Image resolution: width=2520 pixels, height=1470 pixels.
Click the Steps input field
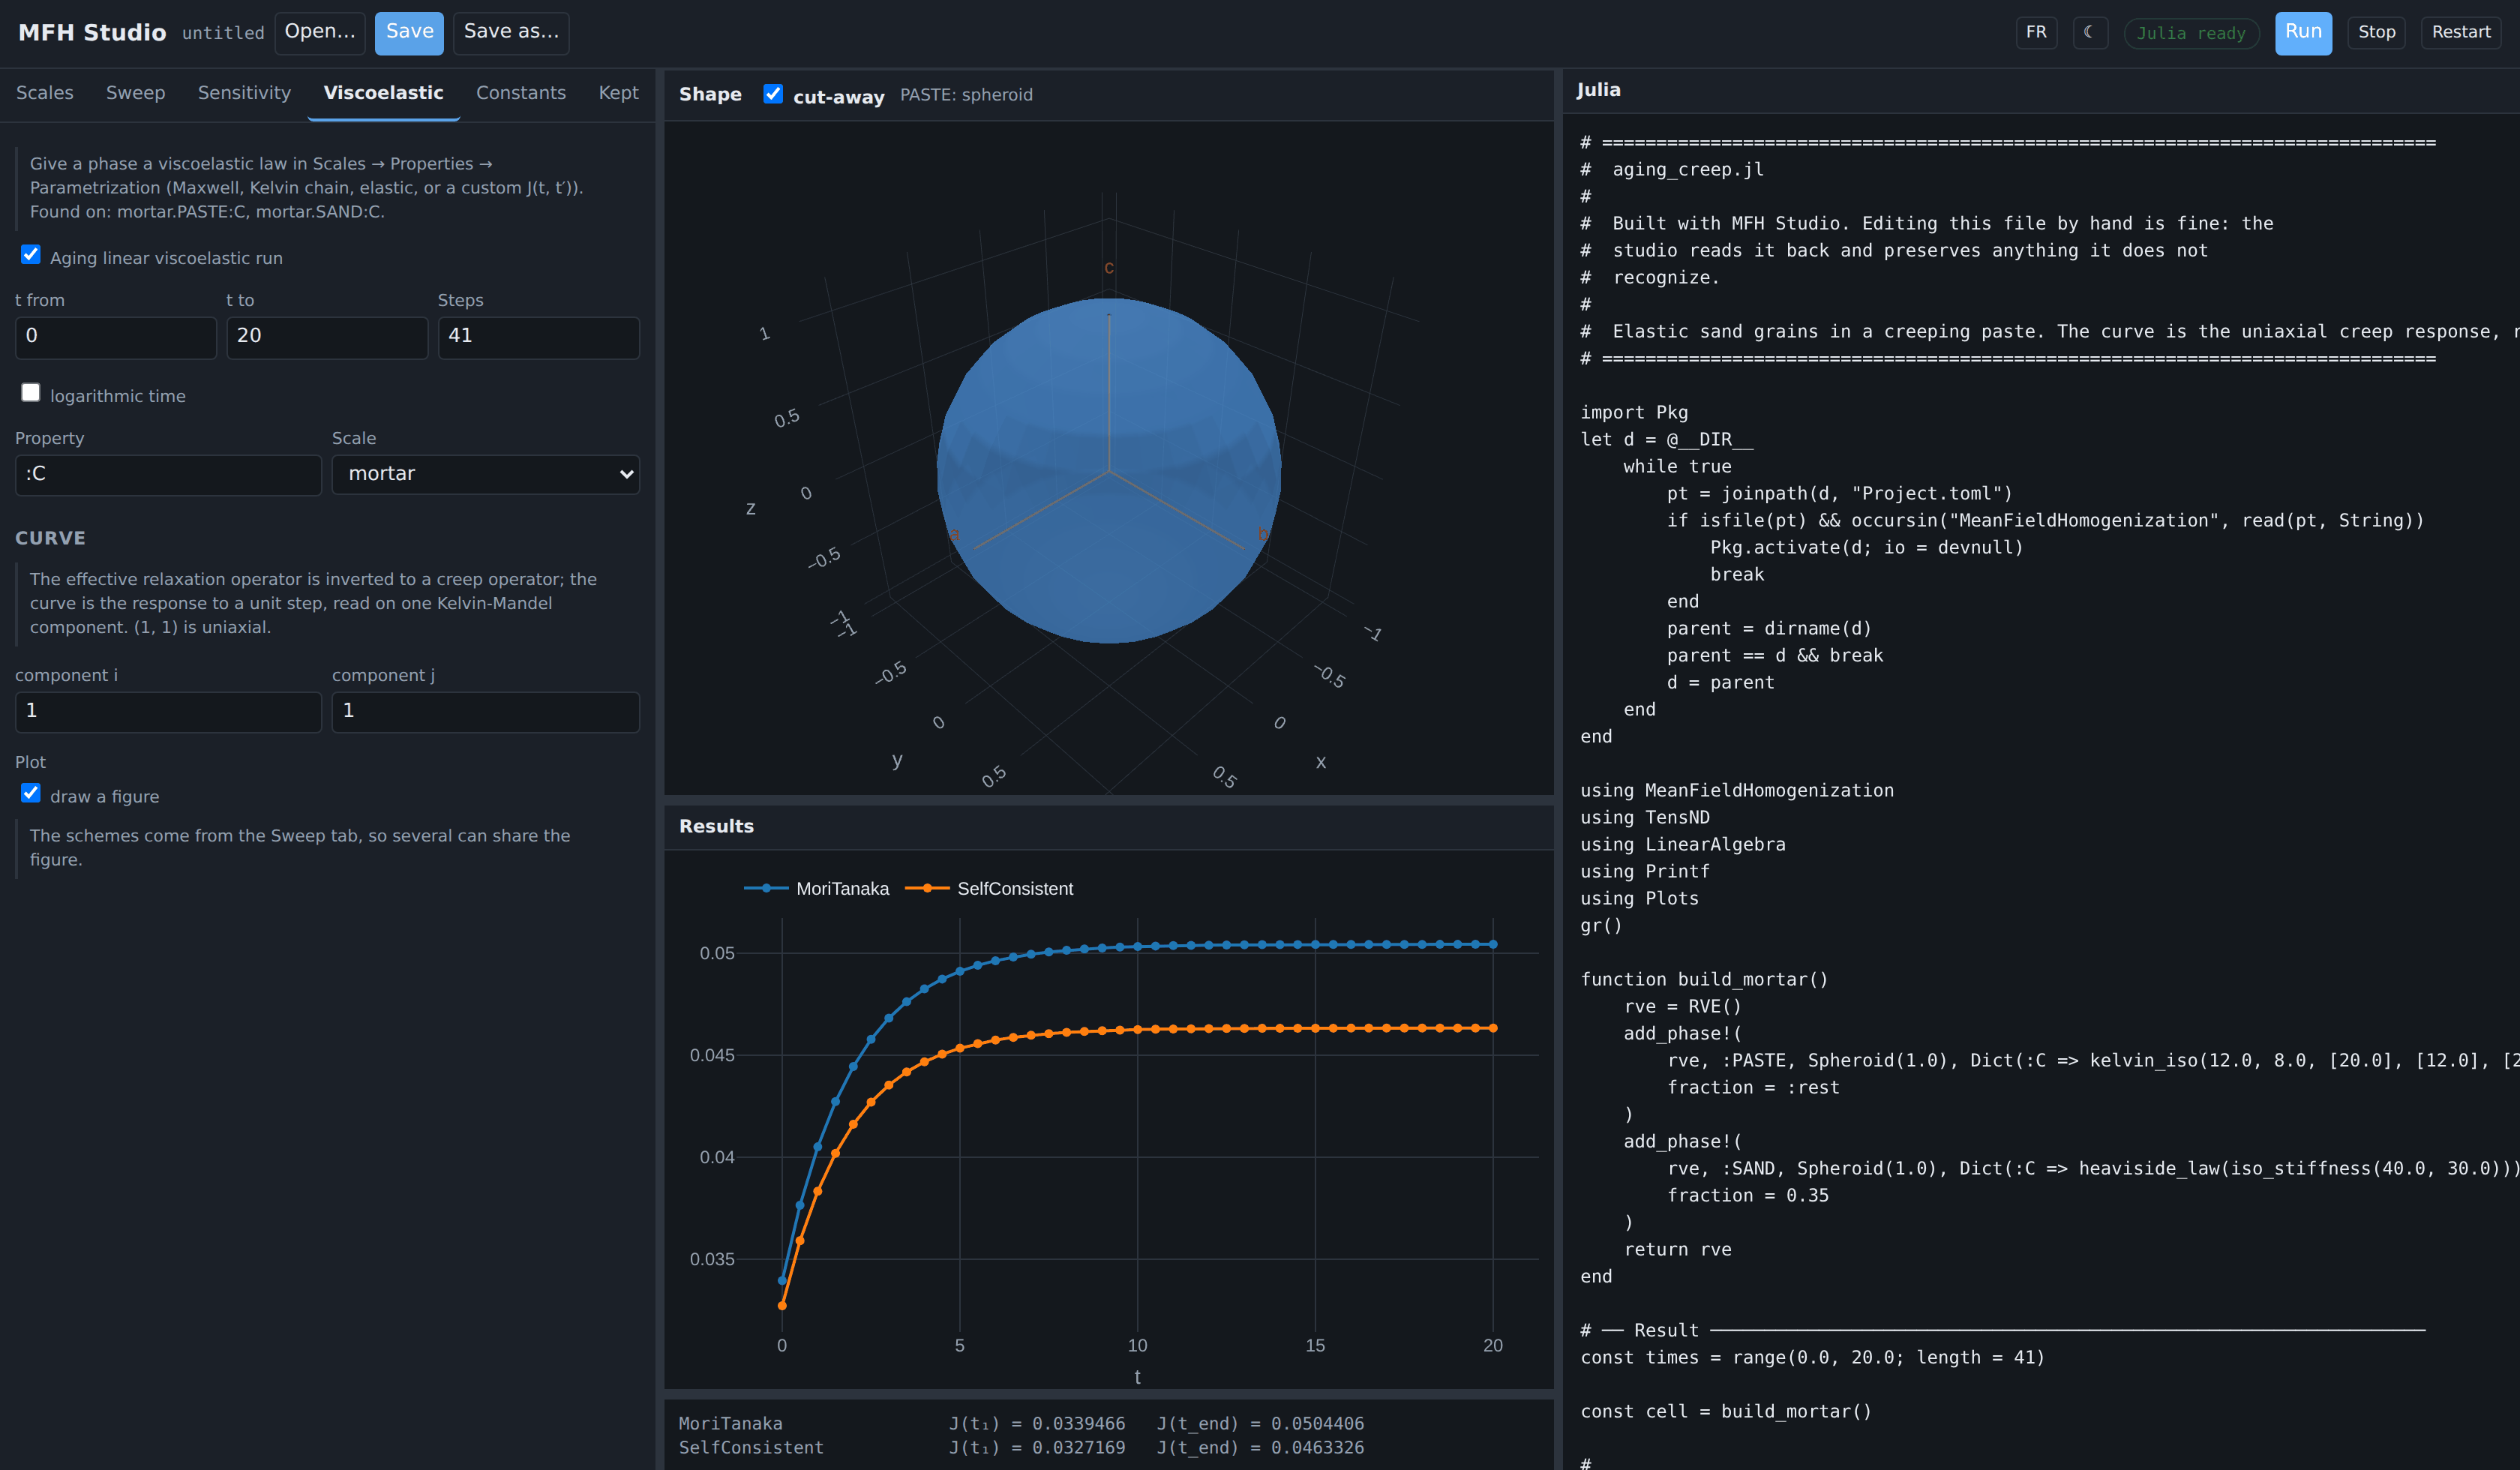pos(539,337)
